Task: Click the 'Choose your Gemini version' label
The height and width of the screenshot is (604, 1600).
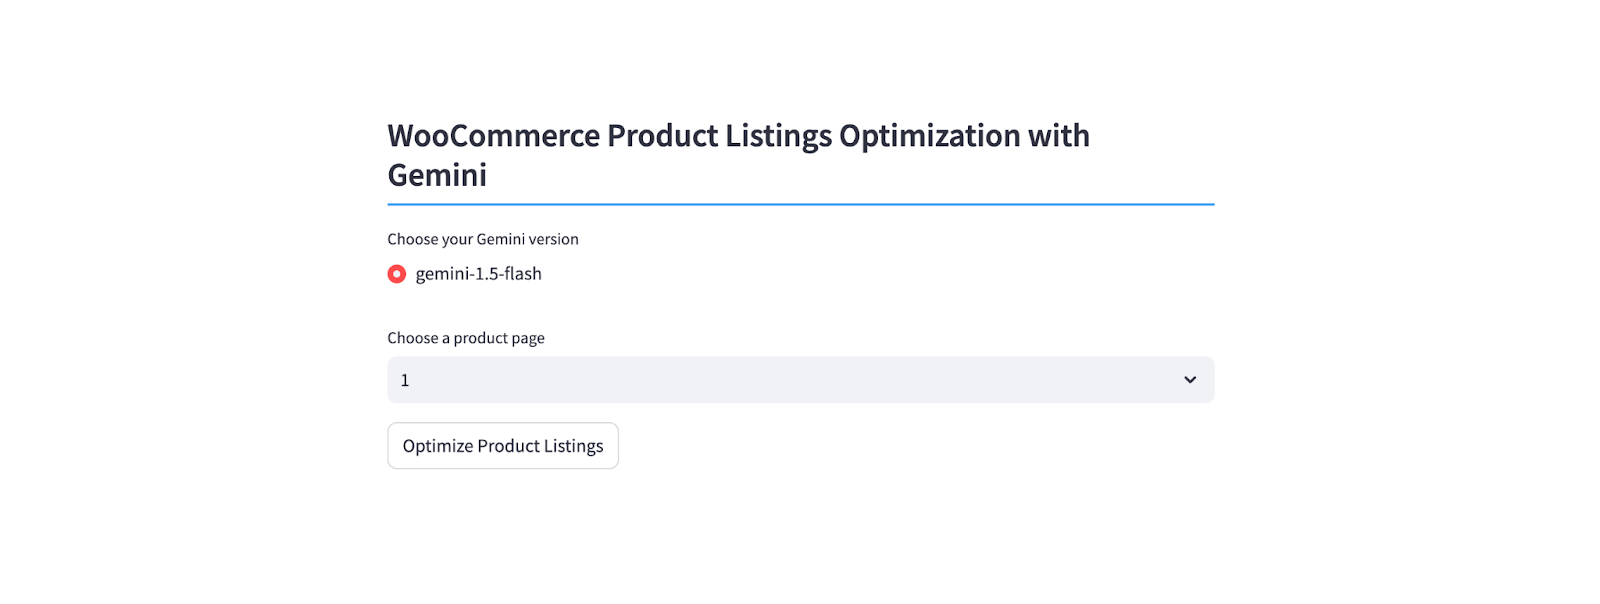Action: coord(483,239)
